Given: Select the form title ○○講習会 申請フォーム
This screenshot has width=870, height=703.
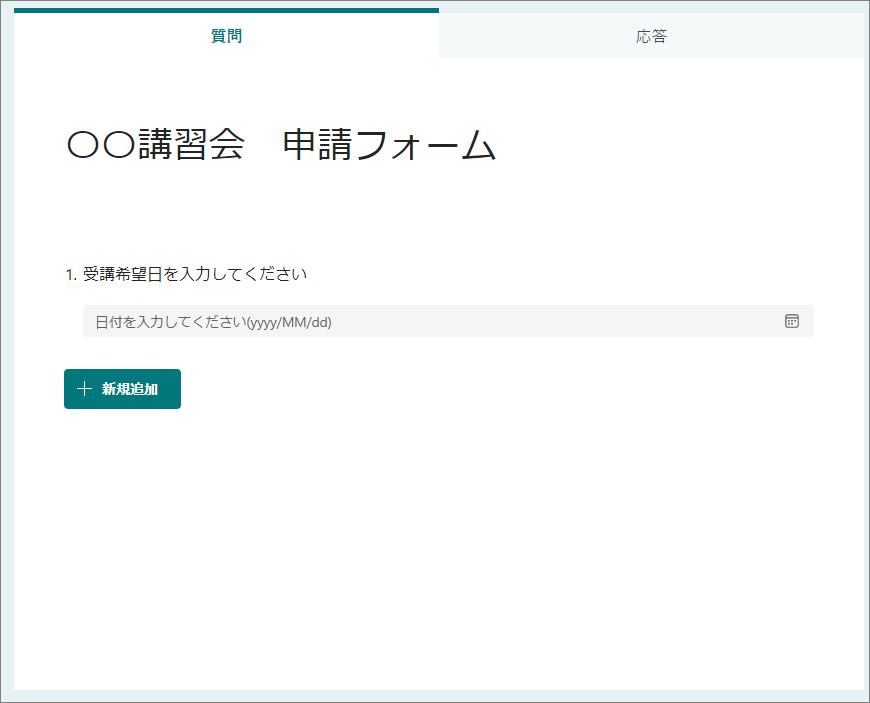Looking at the screenshot, I should click(x=281, y=145).
